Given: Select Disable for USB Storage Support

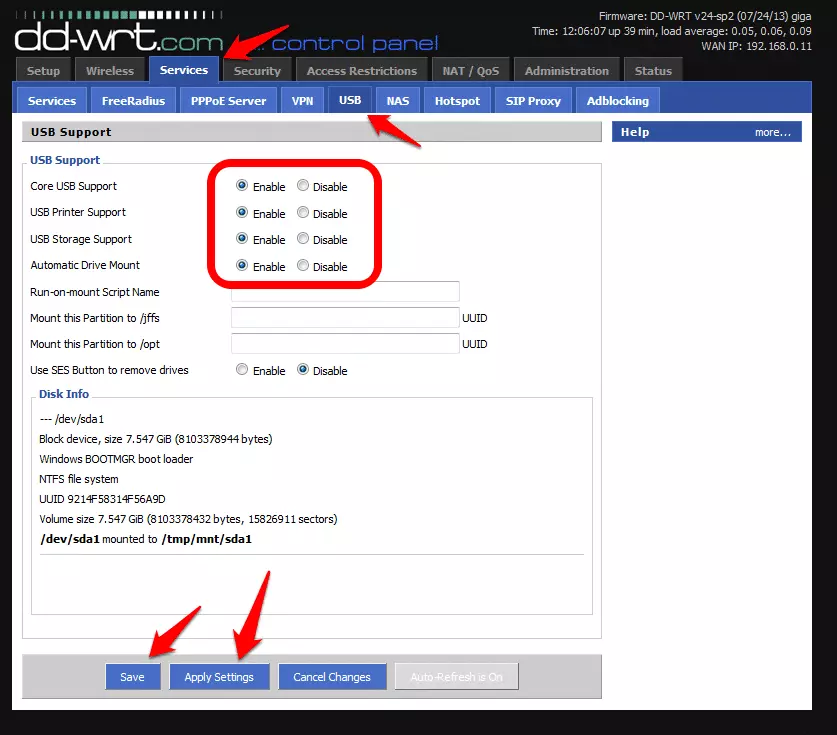Looking at the screenshot, I should (x=303, y=239).
